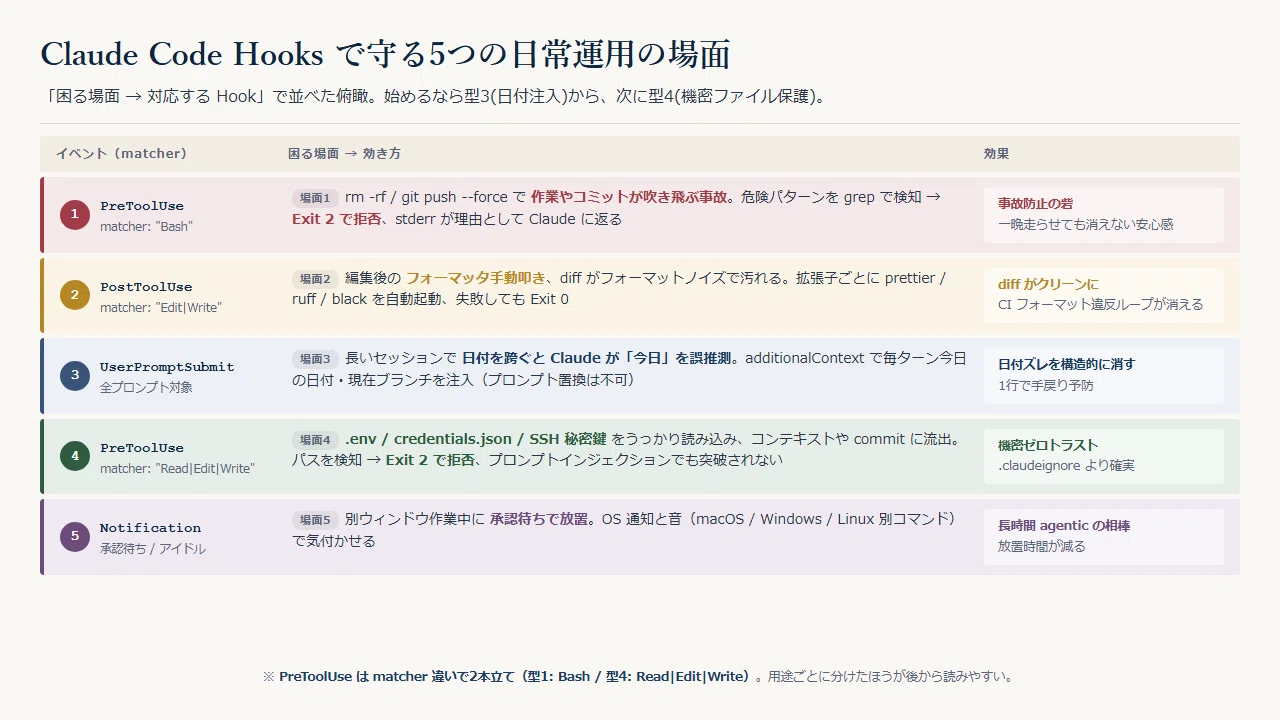Screen dimensions: 1280x720
Task: Click the red number 1 circle badge
Action: pyautogui.click(x=74, y=215)
